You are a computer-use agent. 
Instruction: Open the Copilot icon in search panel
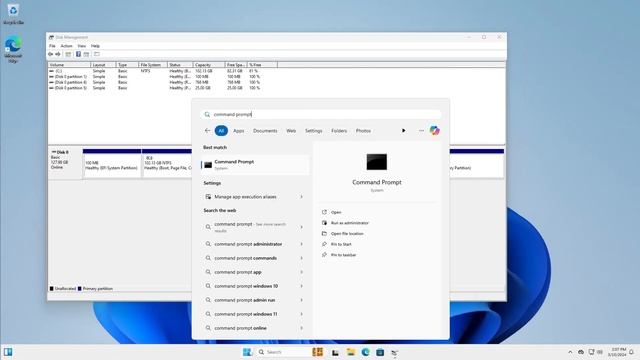[x=434, y=131]
